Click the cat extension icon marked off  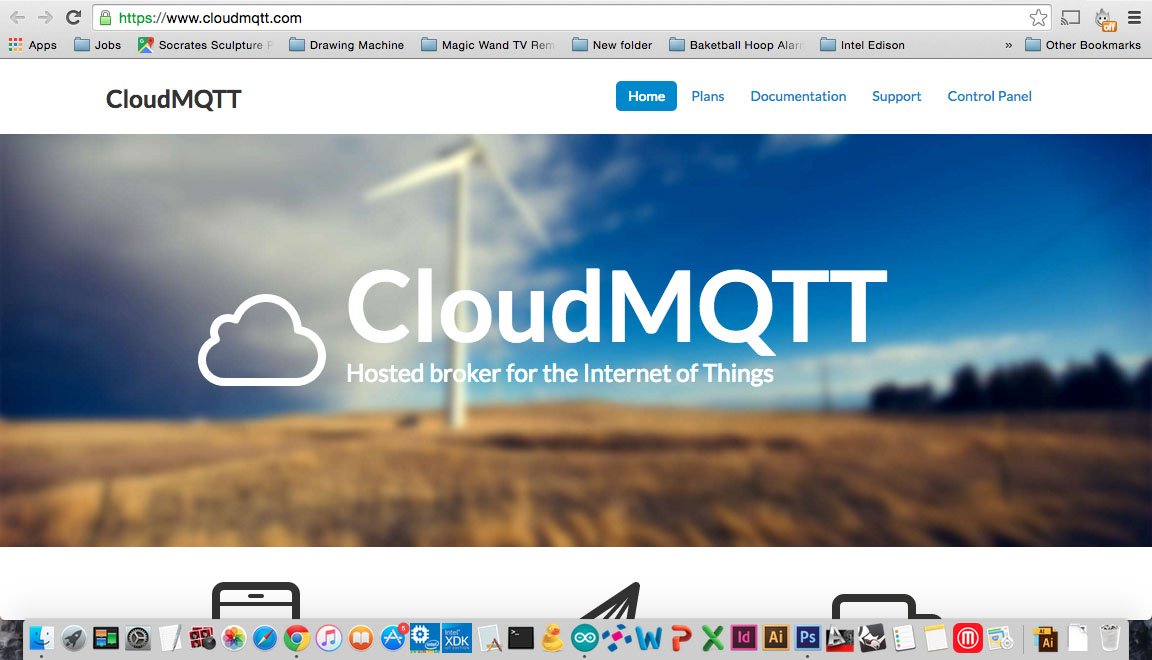tap(1105, 19)
